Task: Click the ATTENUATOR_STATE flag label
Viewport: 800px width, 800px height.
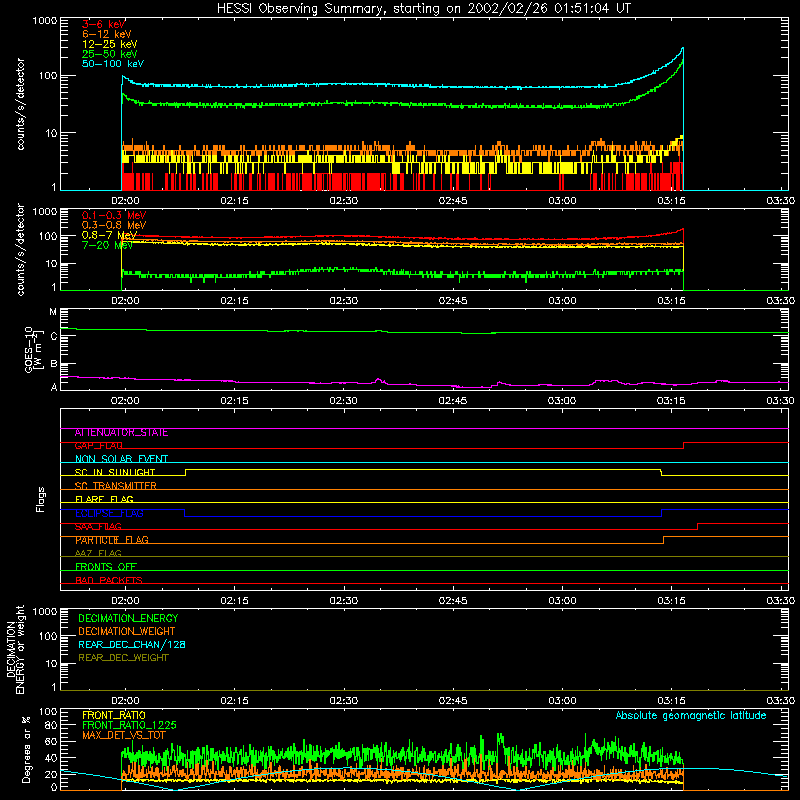Action: tap(121, 433)
